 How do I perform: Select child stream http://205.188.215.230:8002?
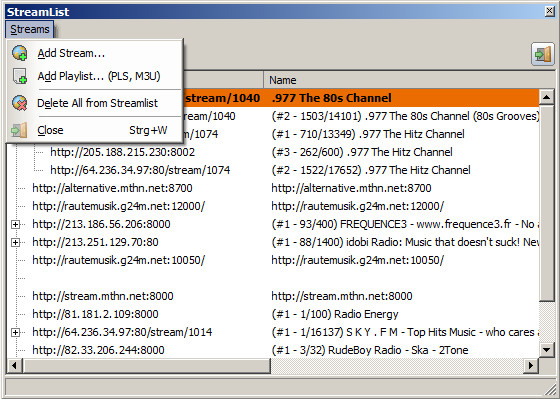click(x=122, y=152)
